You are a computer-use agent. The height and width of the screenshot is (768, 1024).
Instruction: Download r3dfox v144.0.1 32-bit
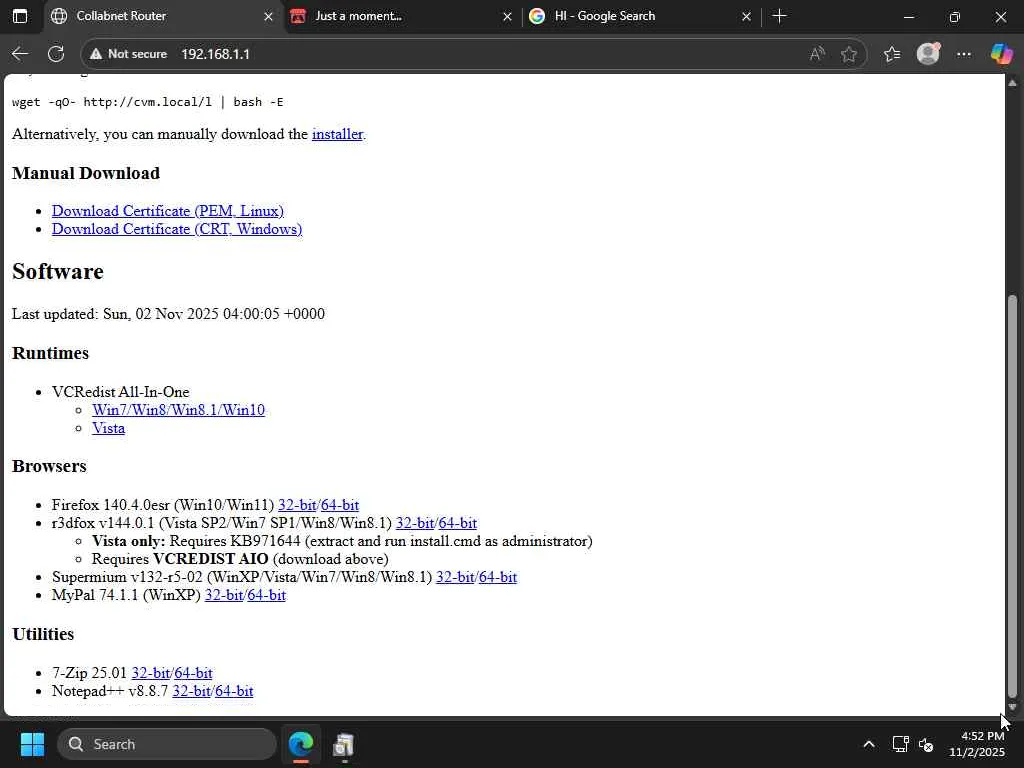415,523
